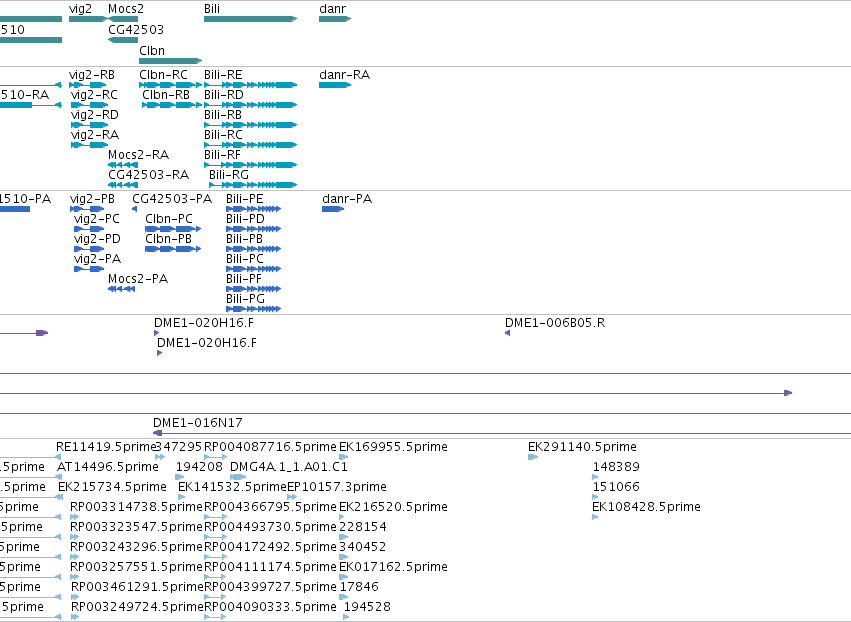The height and width of the screenshot is (622, 851).
Task: Select EST RP003314738.5prime
Action: 136,507
